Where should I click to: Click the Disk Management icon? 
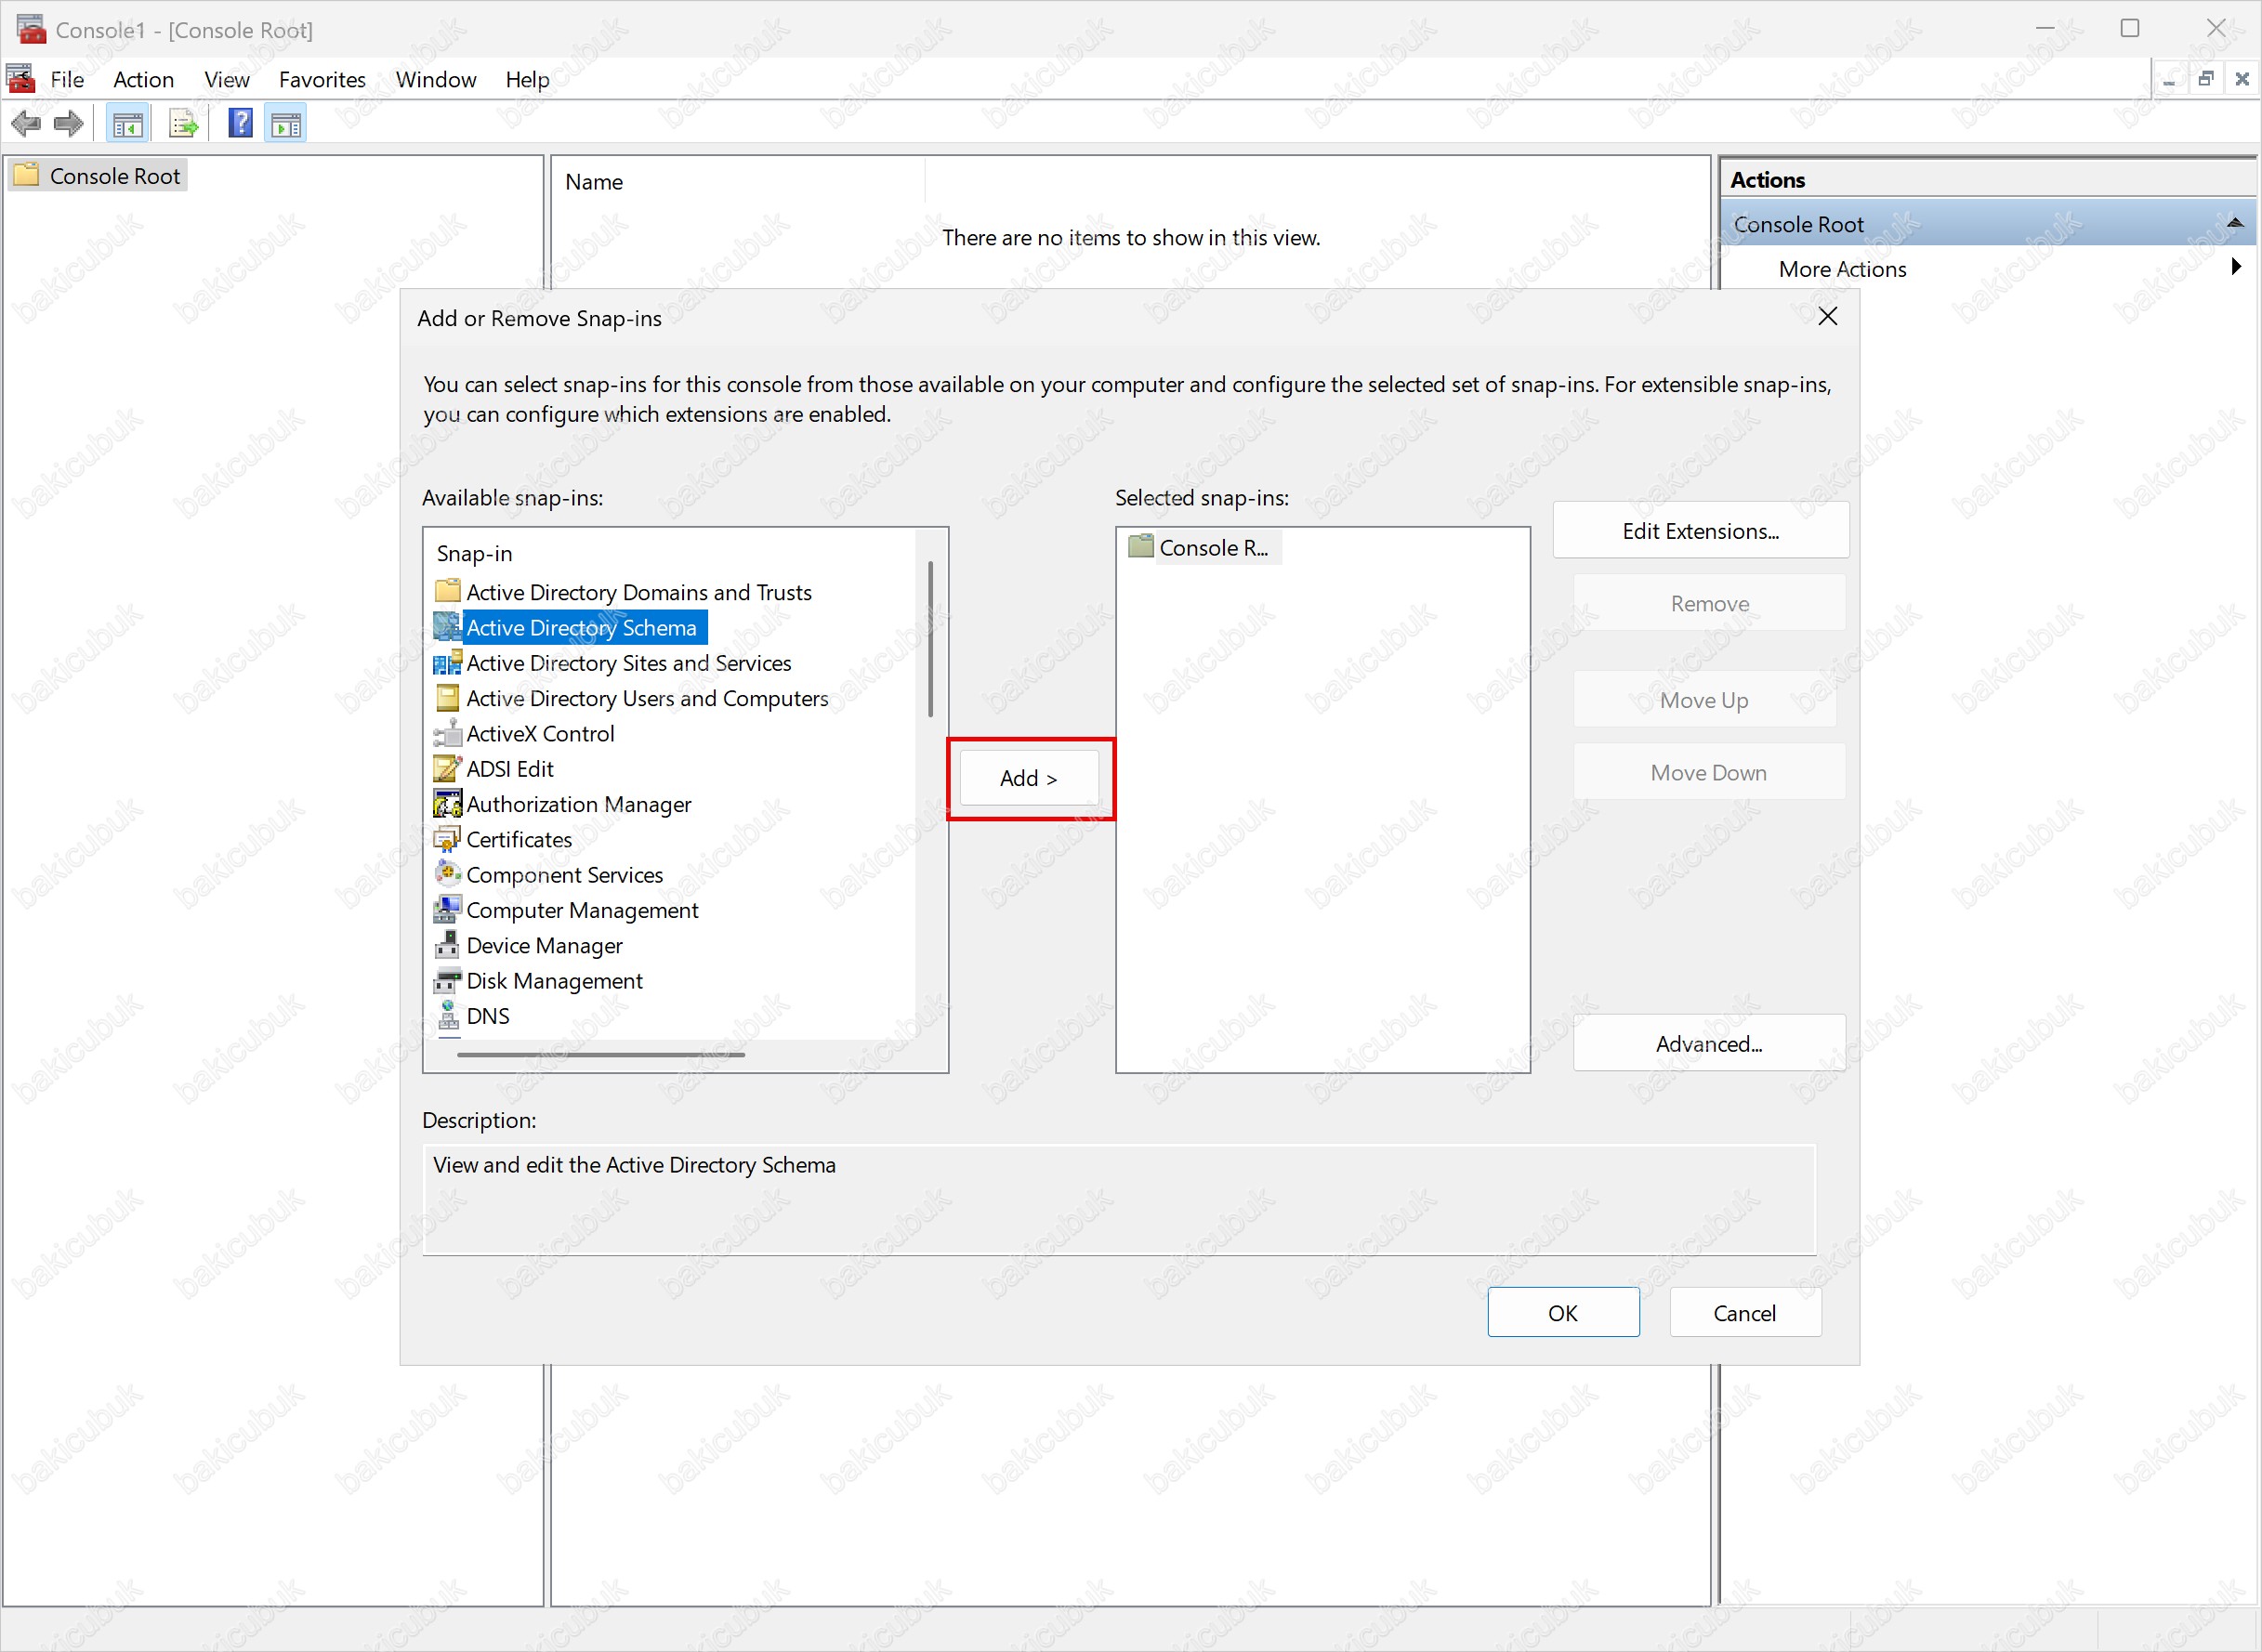[448, 980]
